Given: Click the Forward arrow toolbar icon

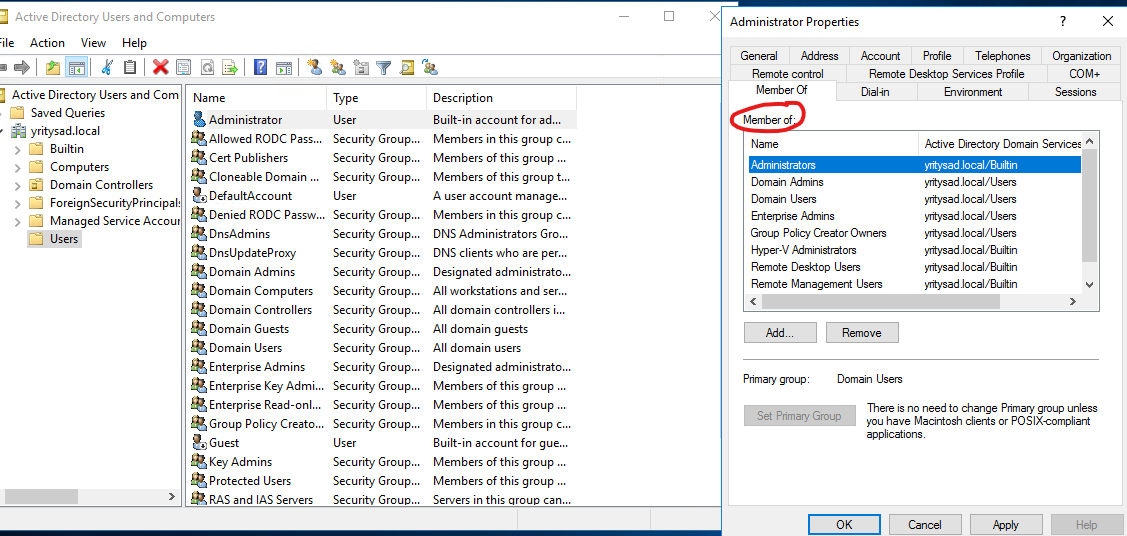Looking at the screenshot, I should (x=22, y=68).
